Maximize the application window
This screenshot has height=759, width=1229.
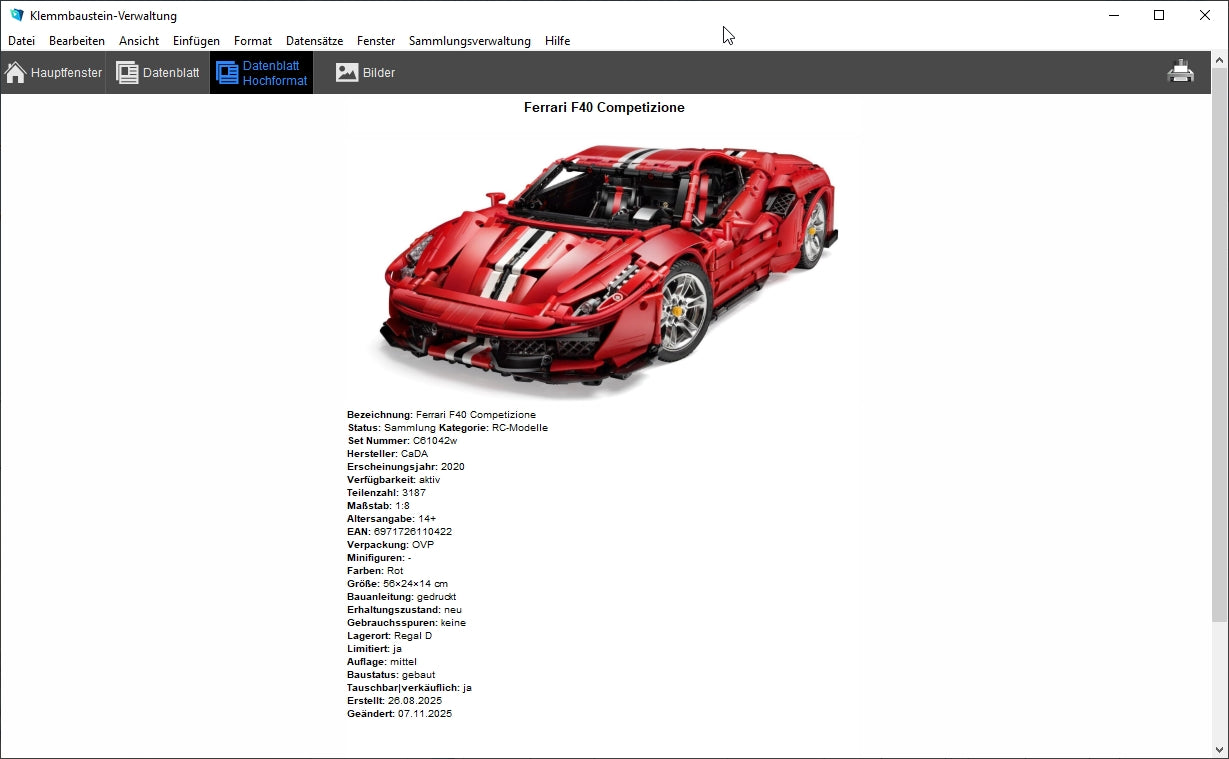[x=1159, y=15]
